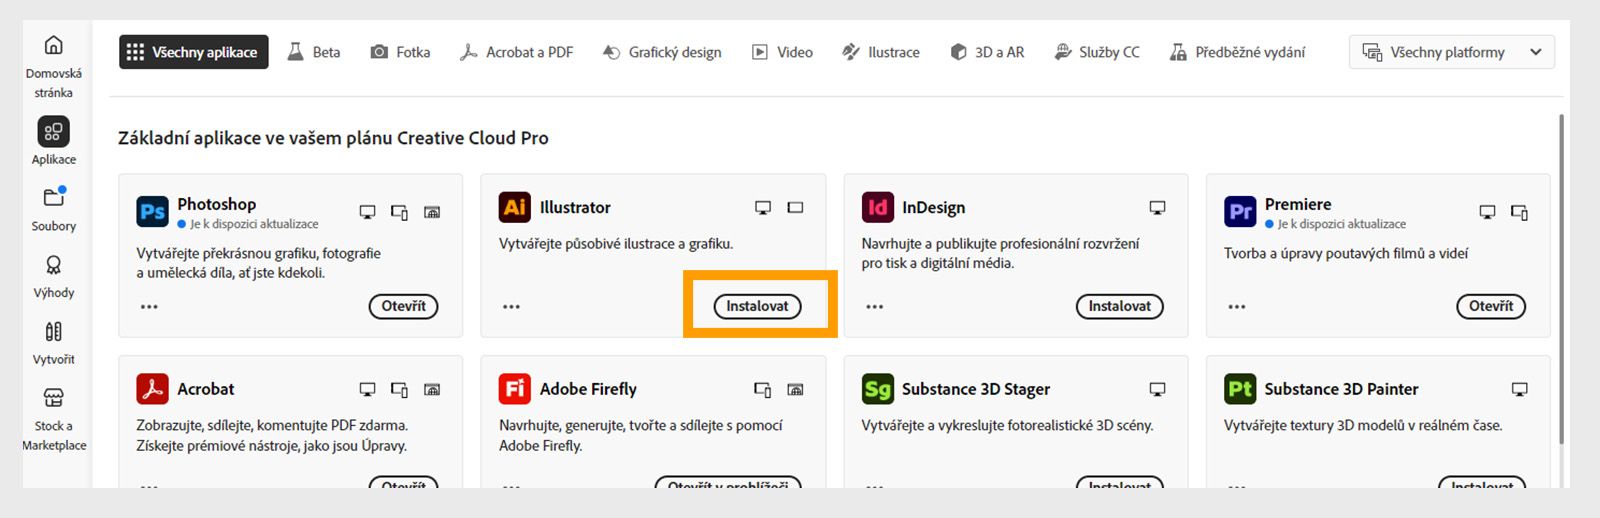This screenshot has width=1600, height=518.
Task: Click Photoshop's 'Je k dispozici aktualizace' notice
Action: point(248,224)
